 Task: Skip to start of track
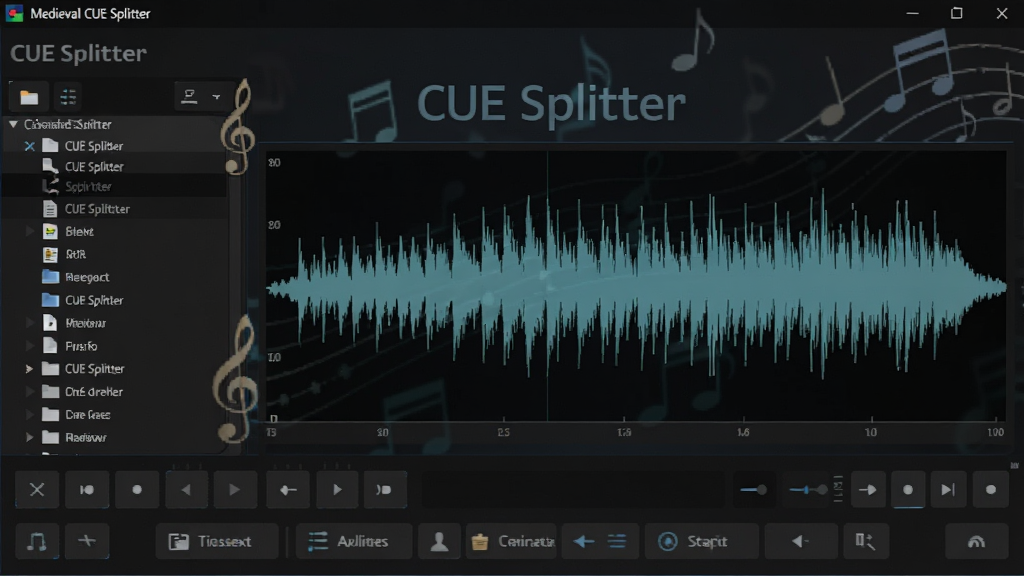pyautogui.click(x=87, y=490)
